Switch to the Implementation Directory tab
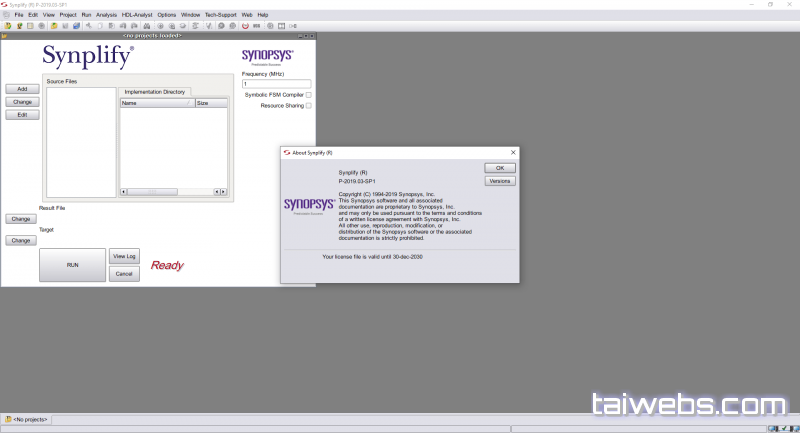800x433 pixels. 154,92
